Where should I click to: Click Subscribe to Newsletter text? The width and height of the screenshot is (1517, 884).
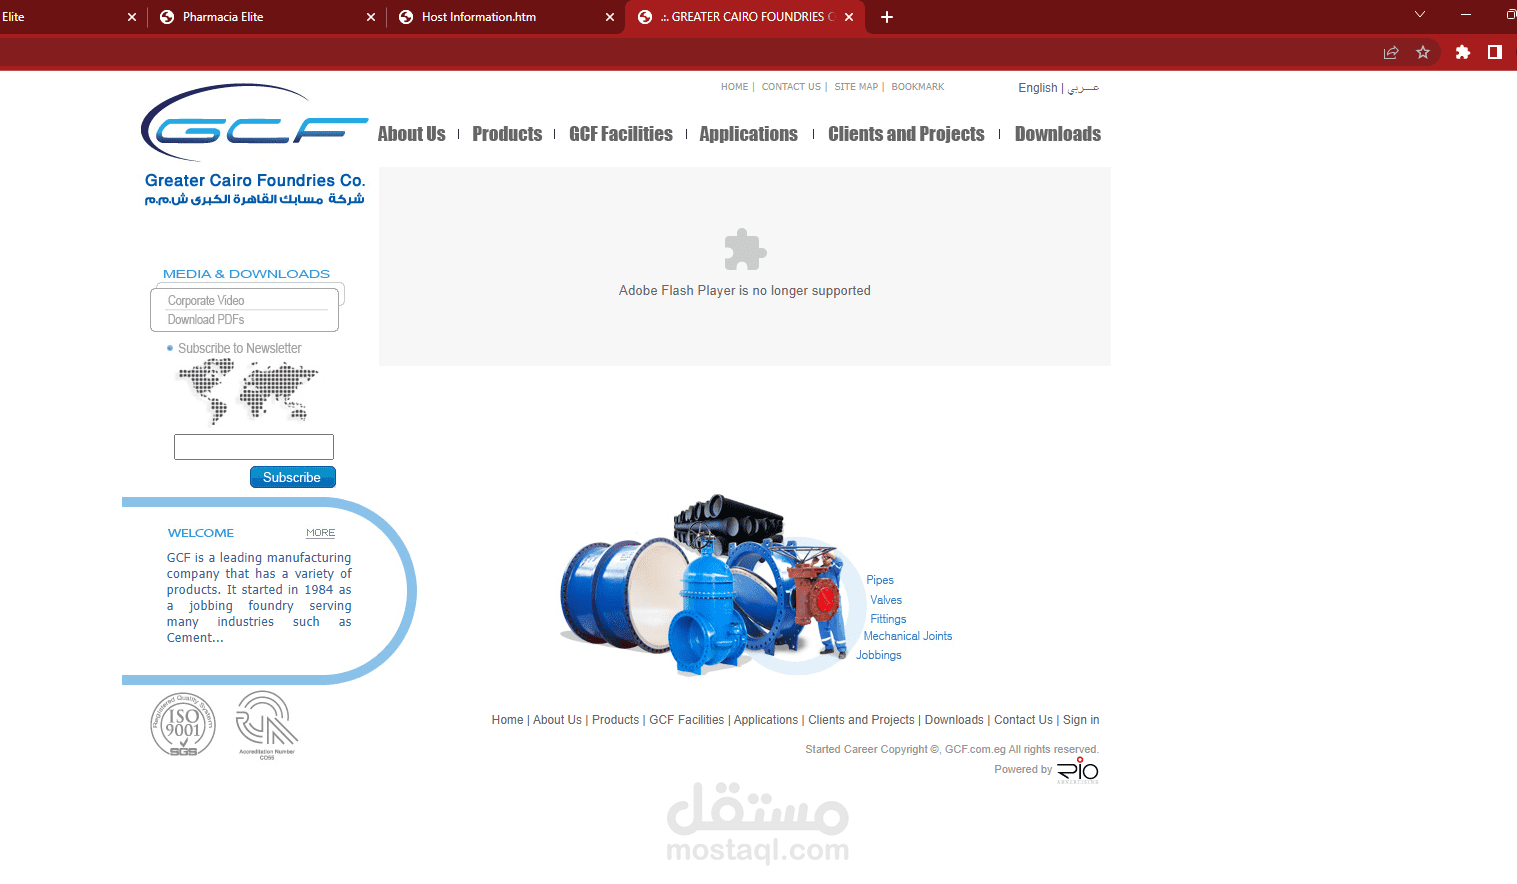[x=240, y=348]
